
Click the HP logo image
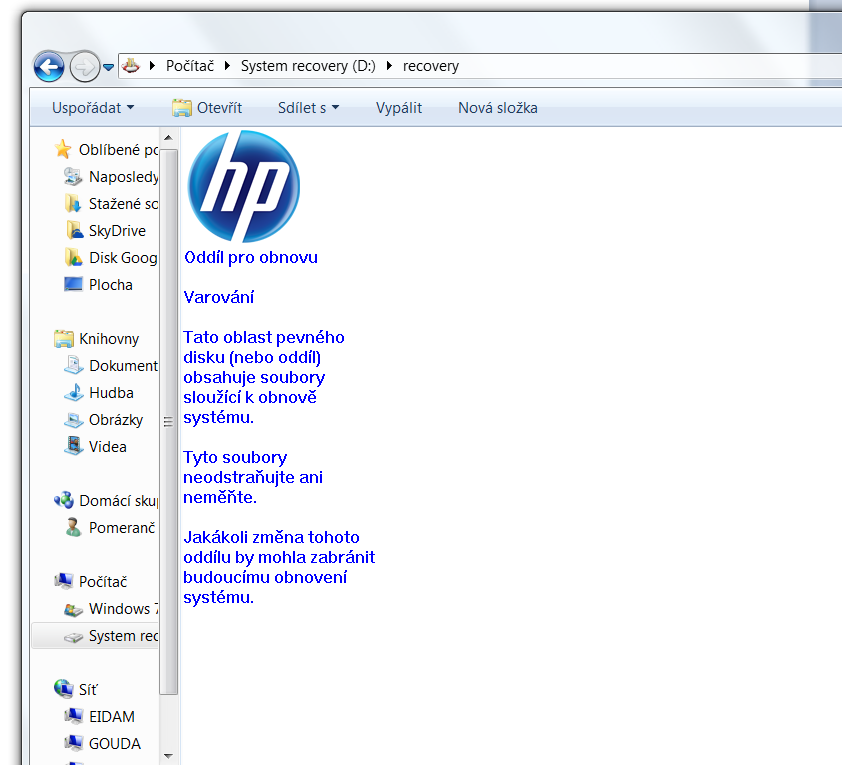(x=243, y=186)
